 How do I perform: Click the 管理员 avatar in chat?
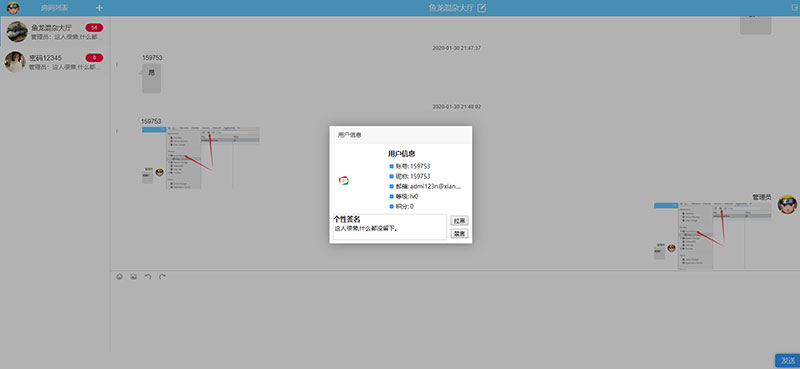coord(787,204)
